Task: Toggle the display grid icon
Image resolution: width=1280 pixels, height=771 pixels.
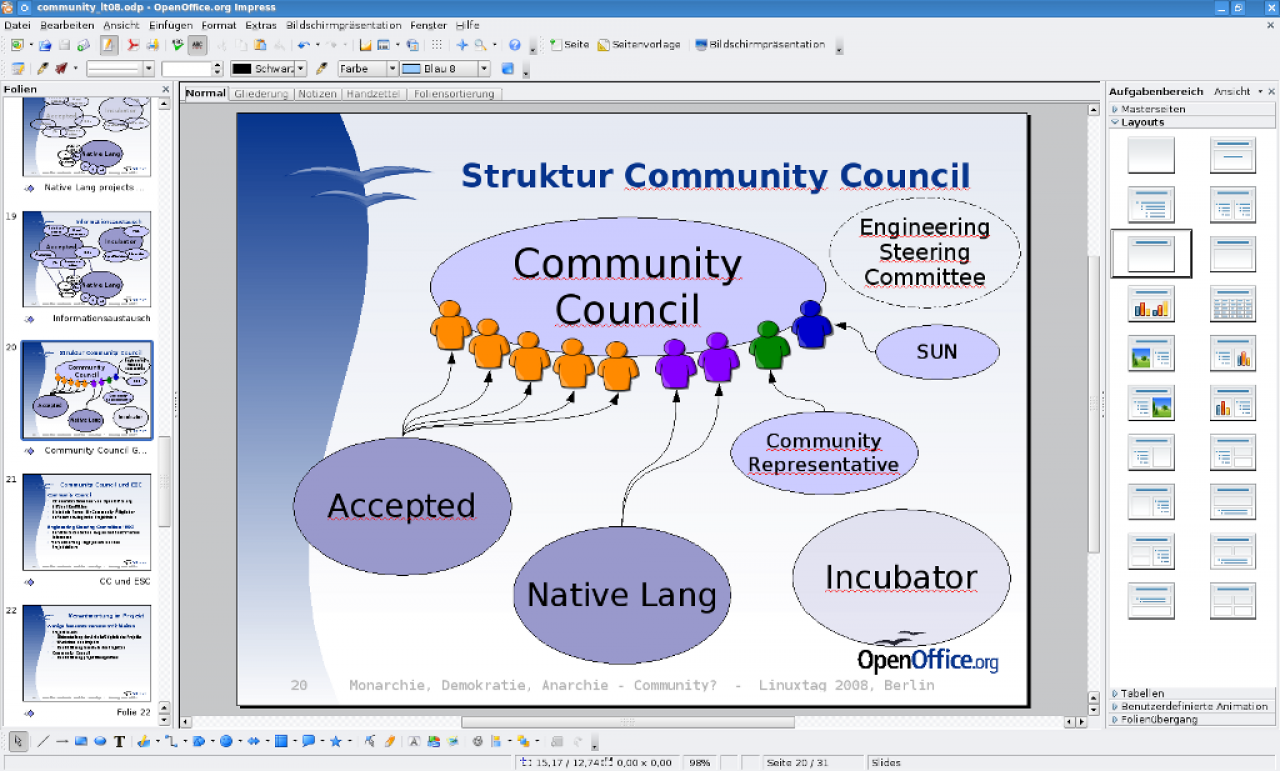Action: [437, 45]
